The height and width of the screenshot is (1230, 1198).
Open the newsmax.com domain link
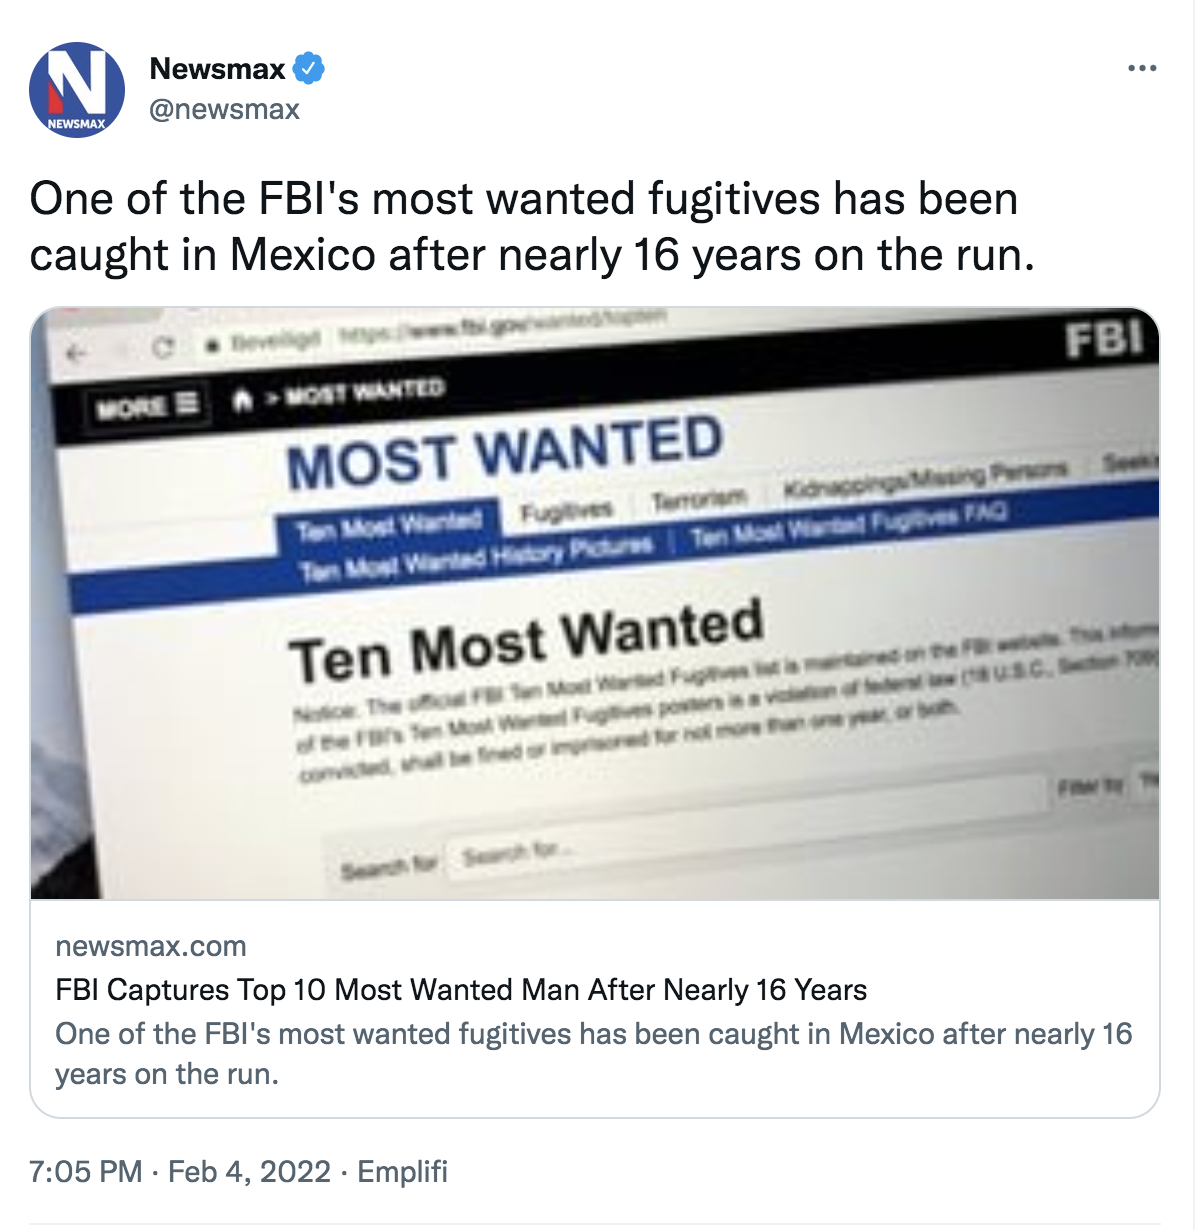[151, 946]
